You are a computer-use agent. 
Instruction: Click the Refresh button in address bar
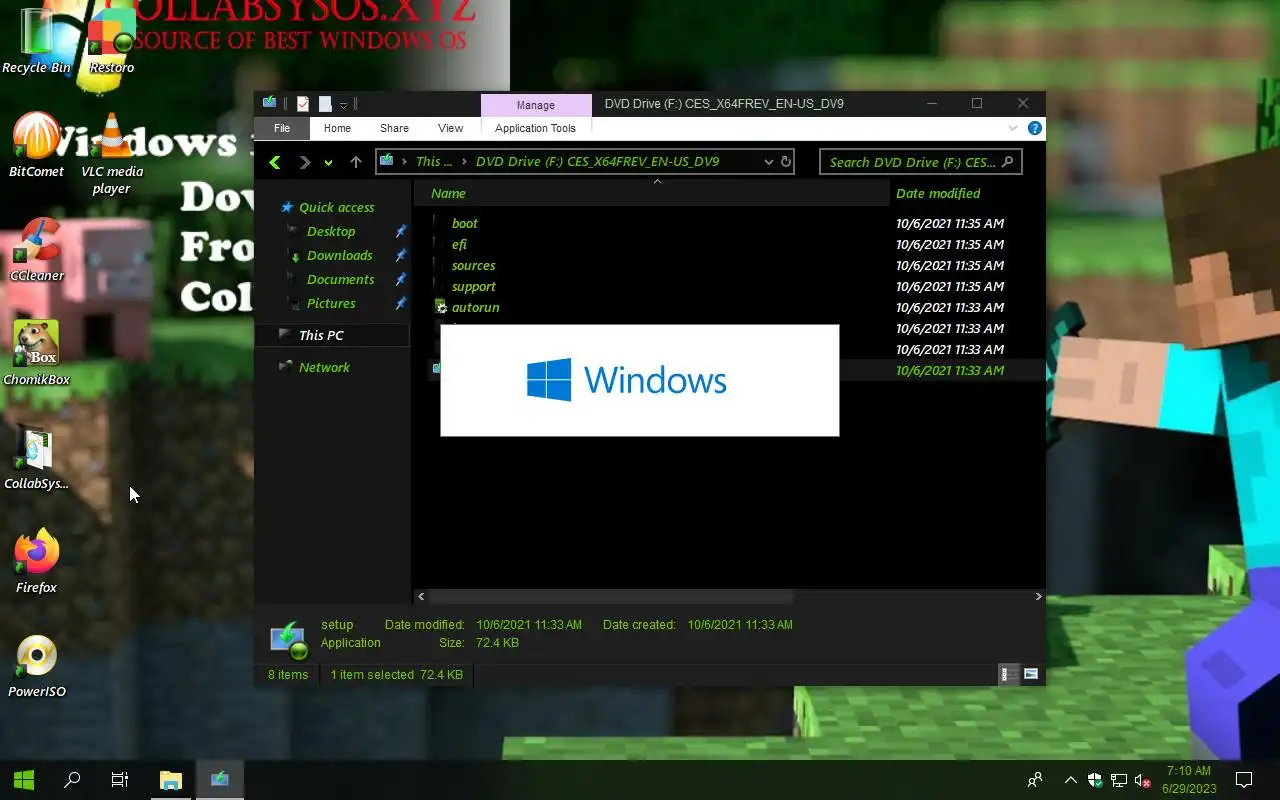tap(786, 161)
